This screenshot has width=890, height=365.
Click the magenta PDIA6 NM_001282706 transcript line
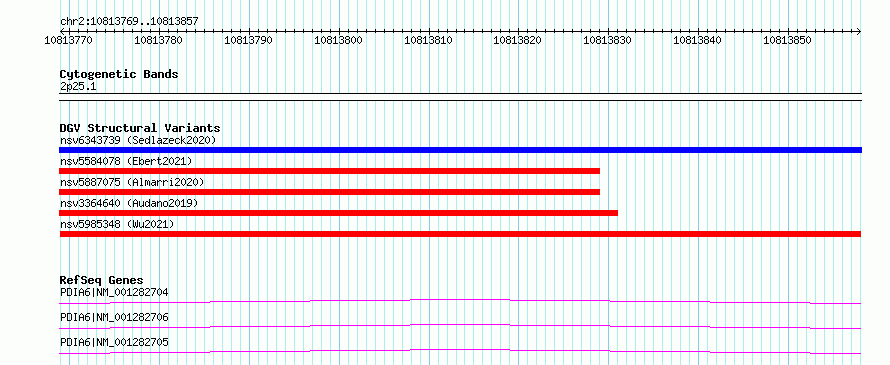(460, 326)
